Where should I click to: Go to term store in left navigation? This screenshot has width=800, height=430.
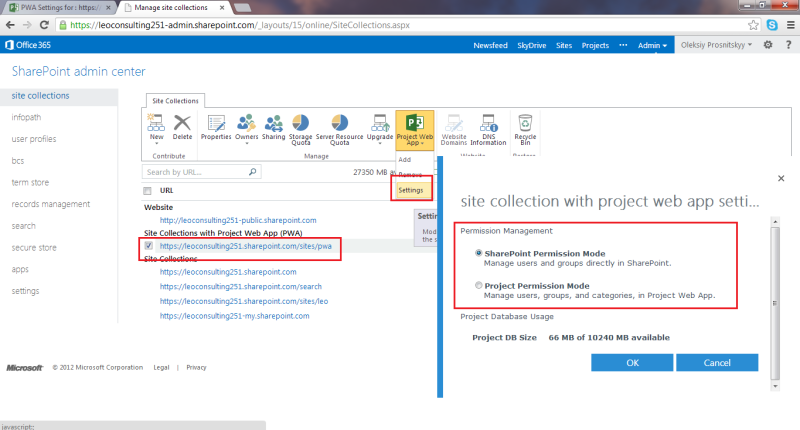point(30,183)
